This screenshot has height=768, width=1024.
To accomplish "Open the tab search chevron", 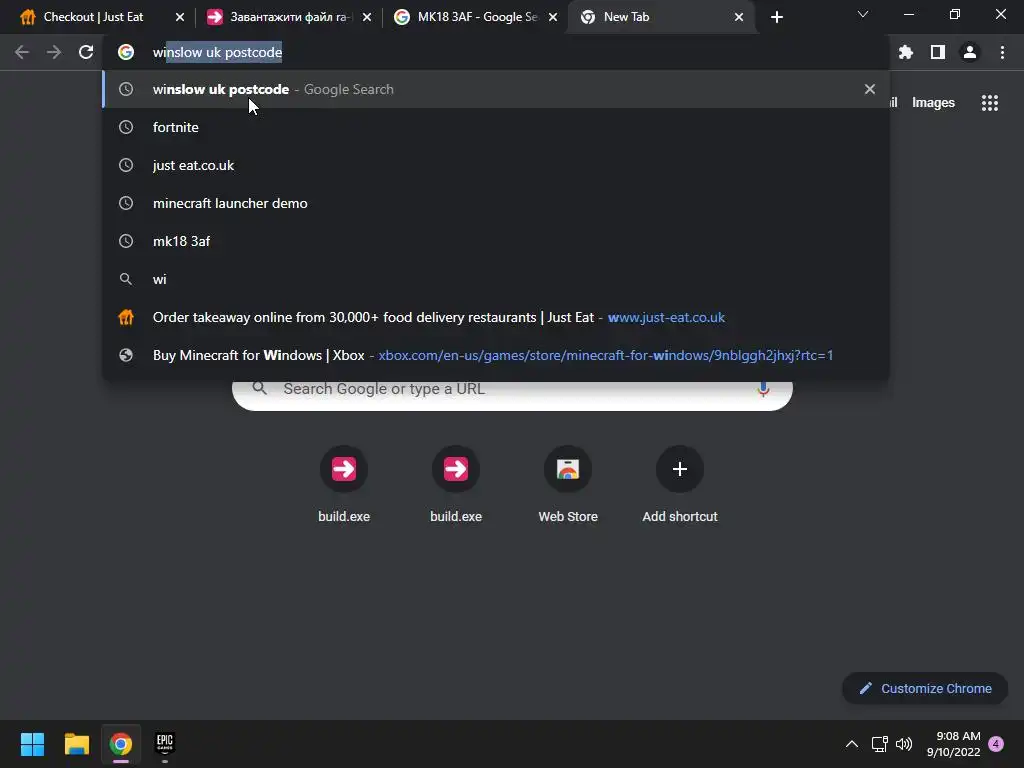I will point(863,14).
